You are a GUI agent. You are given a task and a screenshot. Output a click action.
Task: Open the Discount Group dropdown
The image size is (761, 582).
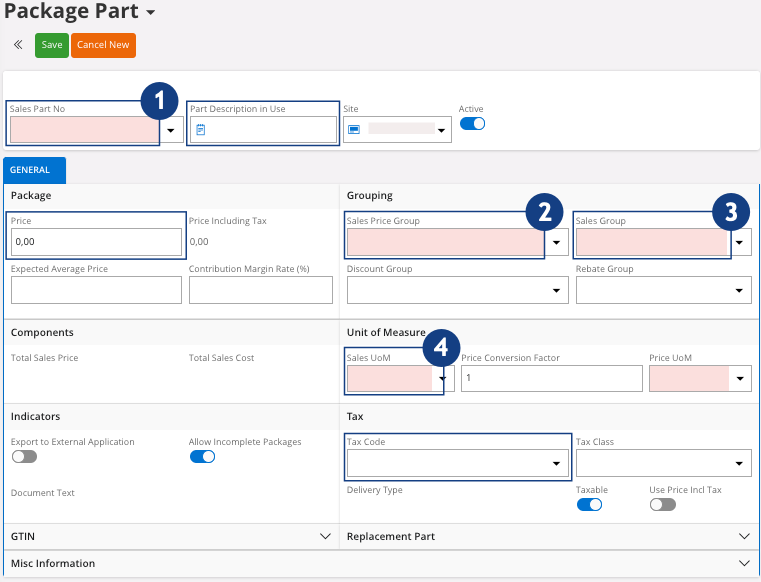(x=556, y=291)
